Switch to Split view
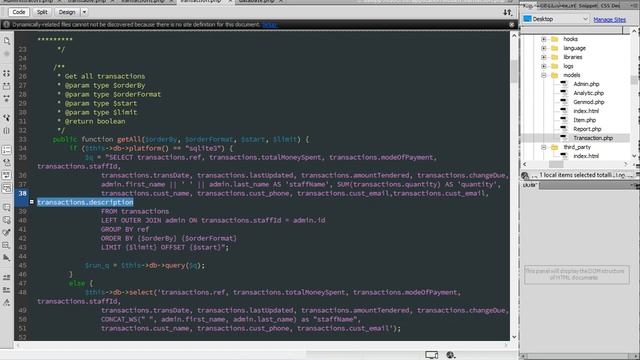 pos(42,12)
